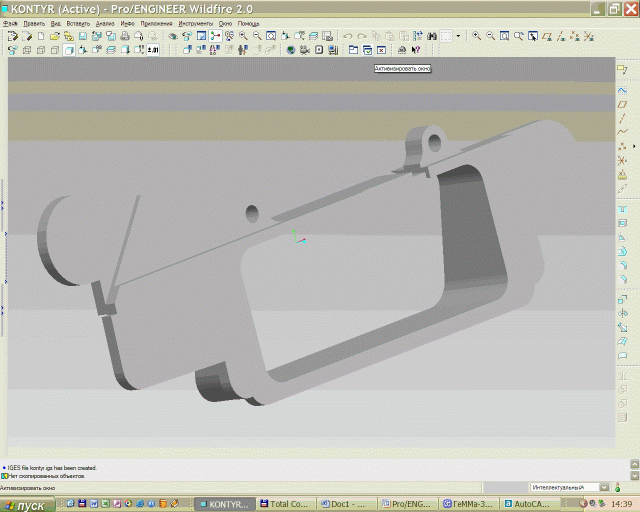This screenshot has width=640, height=512.
Task: Click the ±.01 tolerance display icon
Action: [x=153, y=50]
